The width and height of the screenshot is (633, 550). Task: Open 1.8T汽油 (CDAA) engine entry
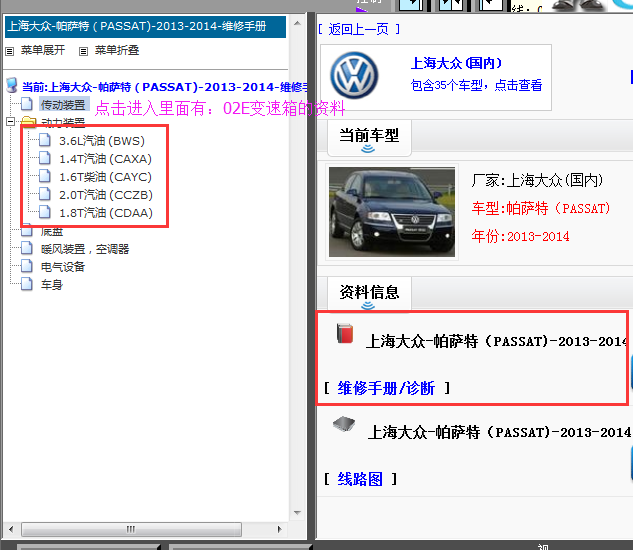106,213
